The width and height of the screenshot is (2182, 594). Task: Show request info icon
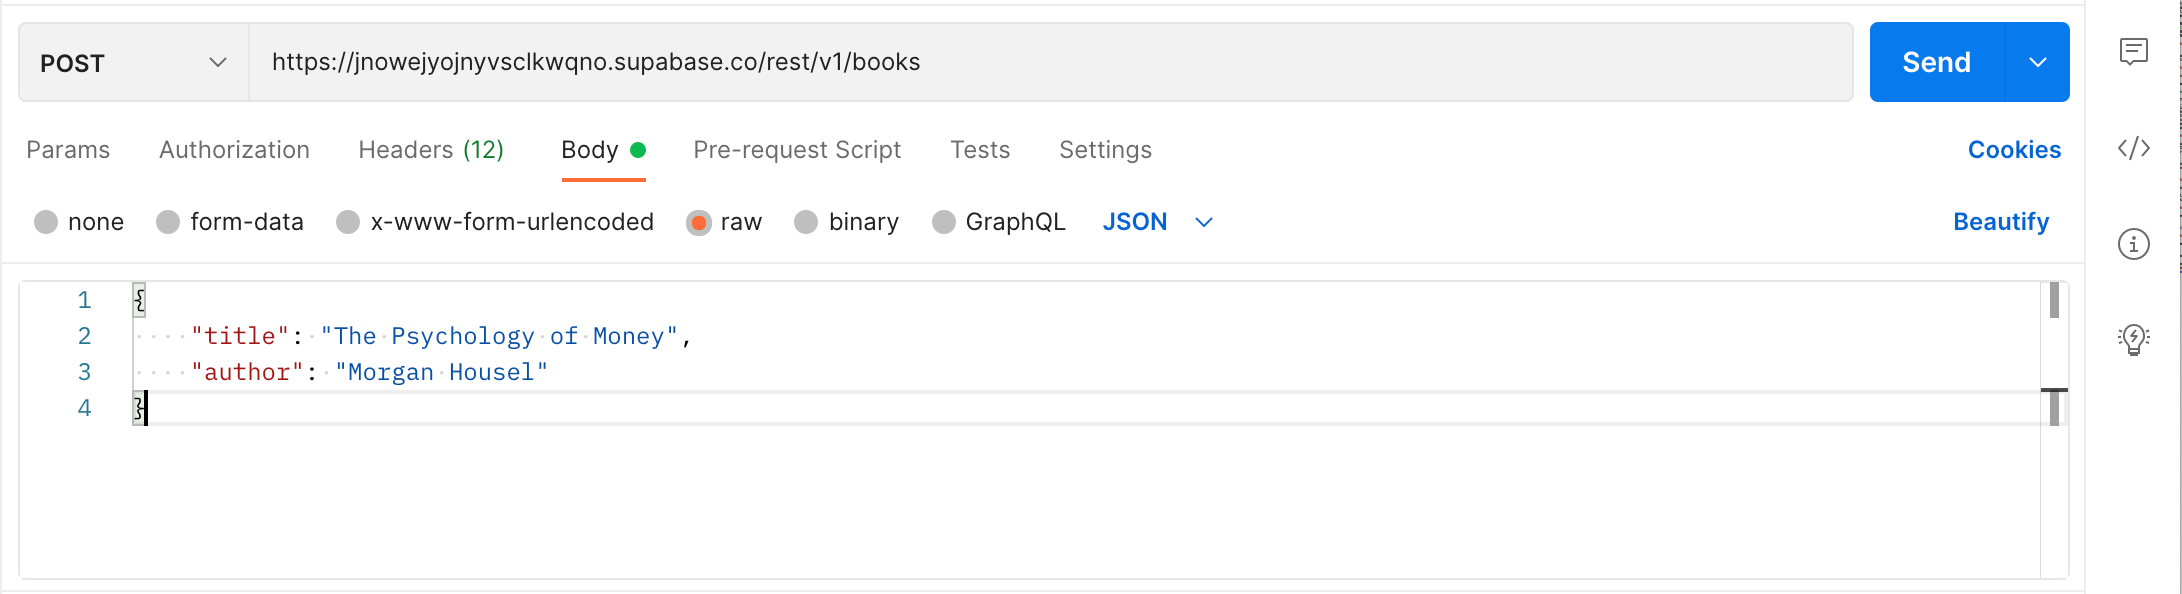click(x=2133, y=244)
